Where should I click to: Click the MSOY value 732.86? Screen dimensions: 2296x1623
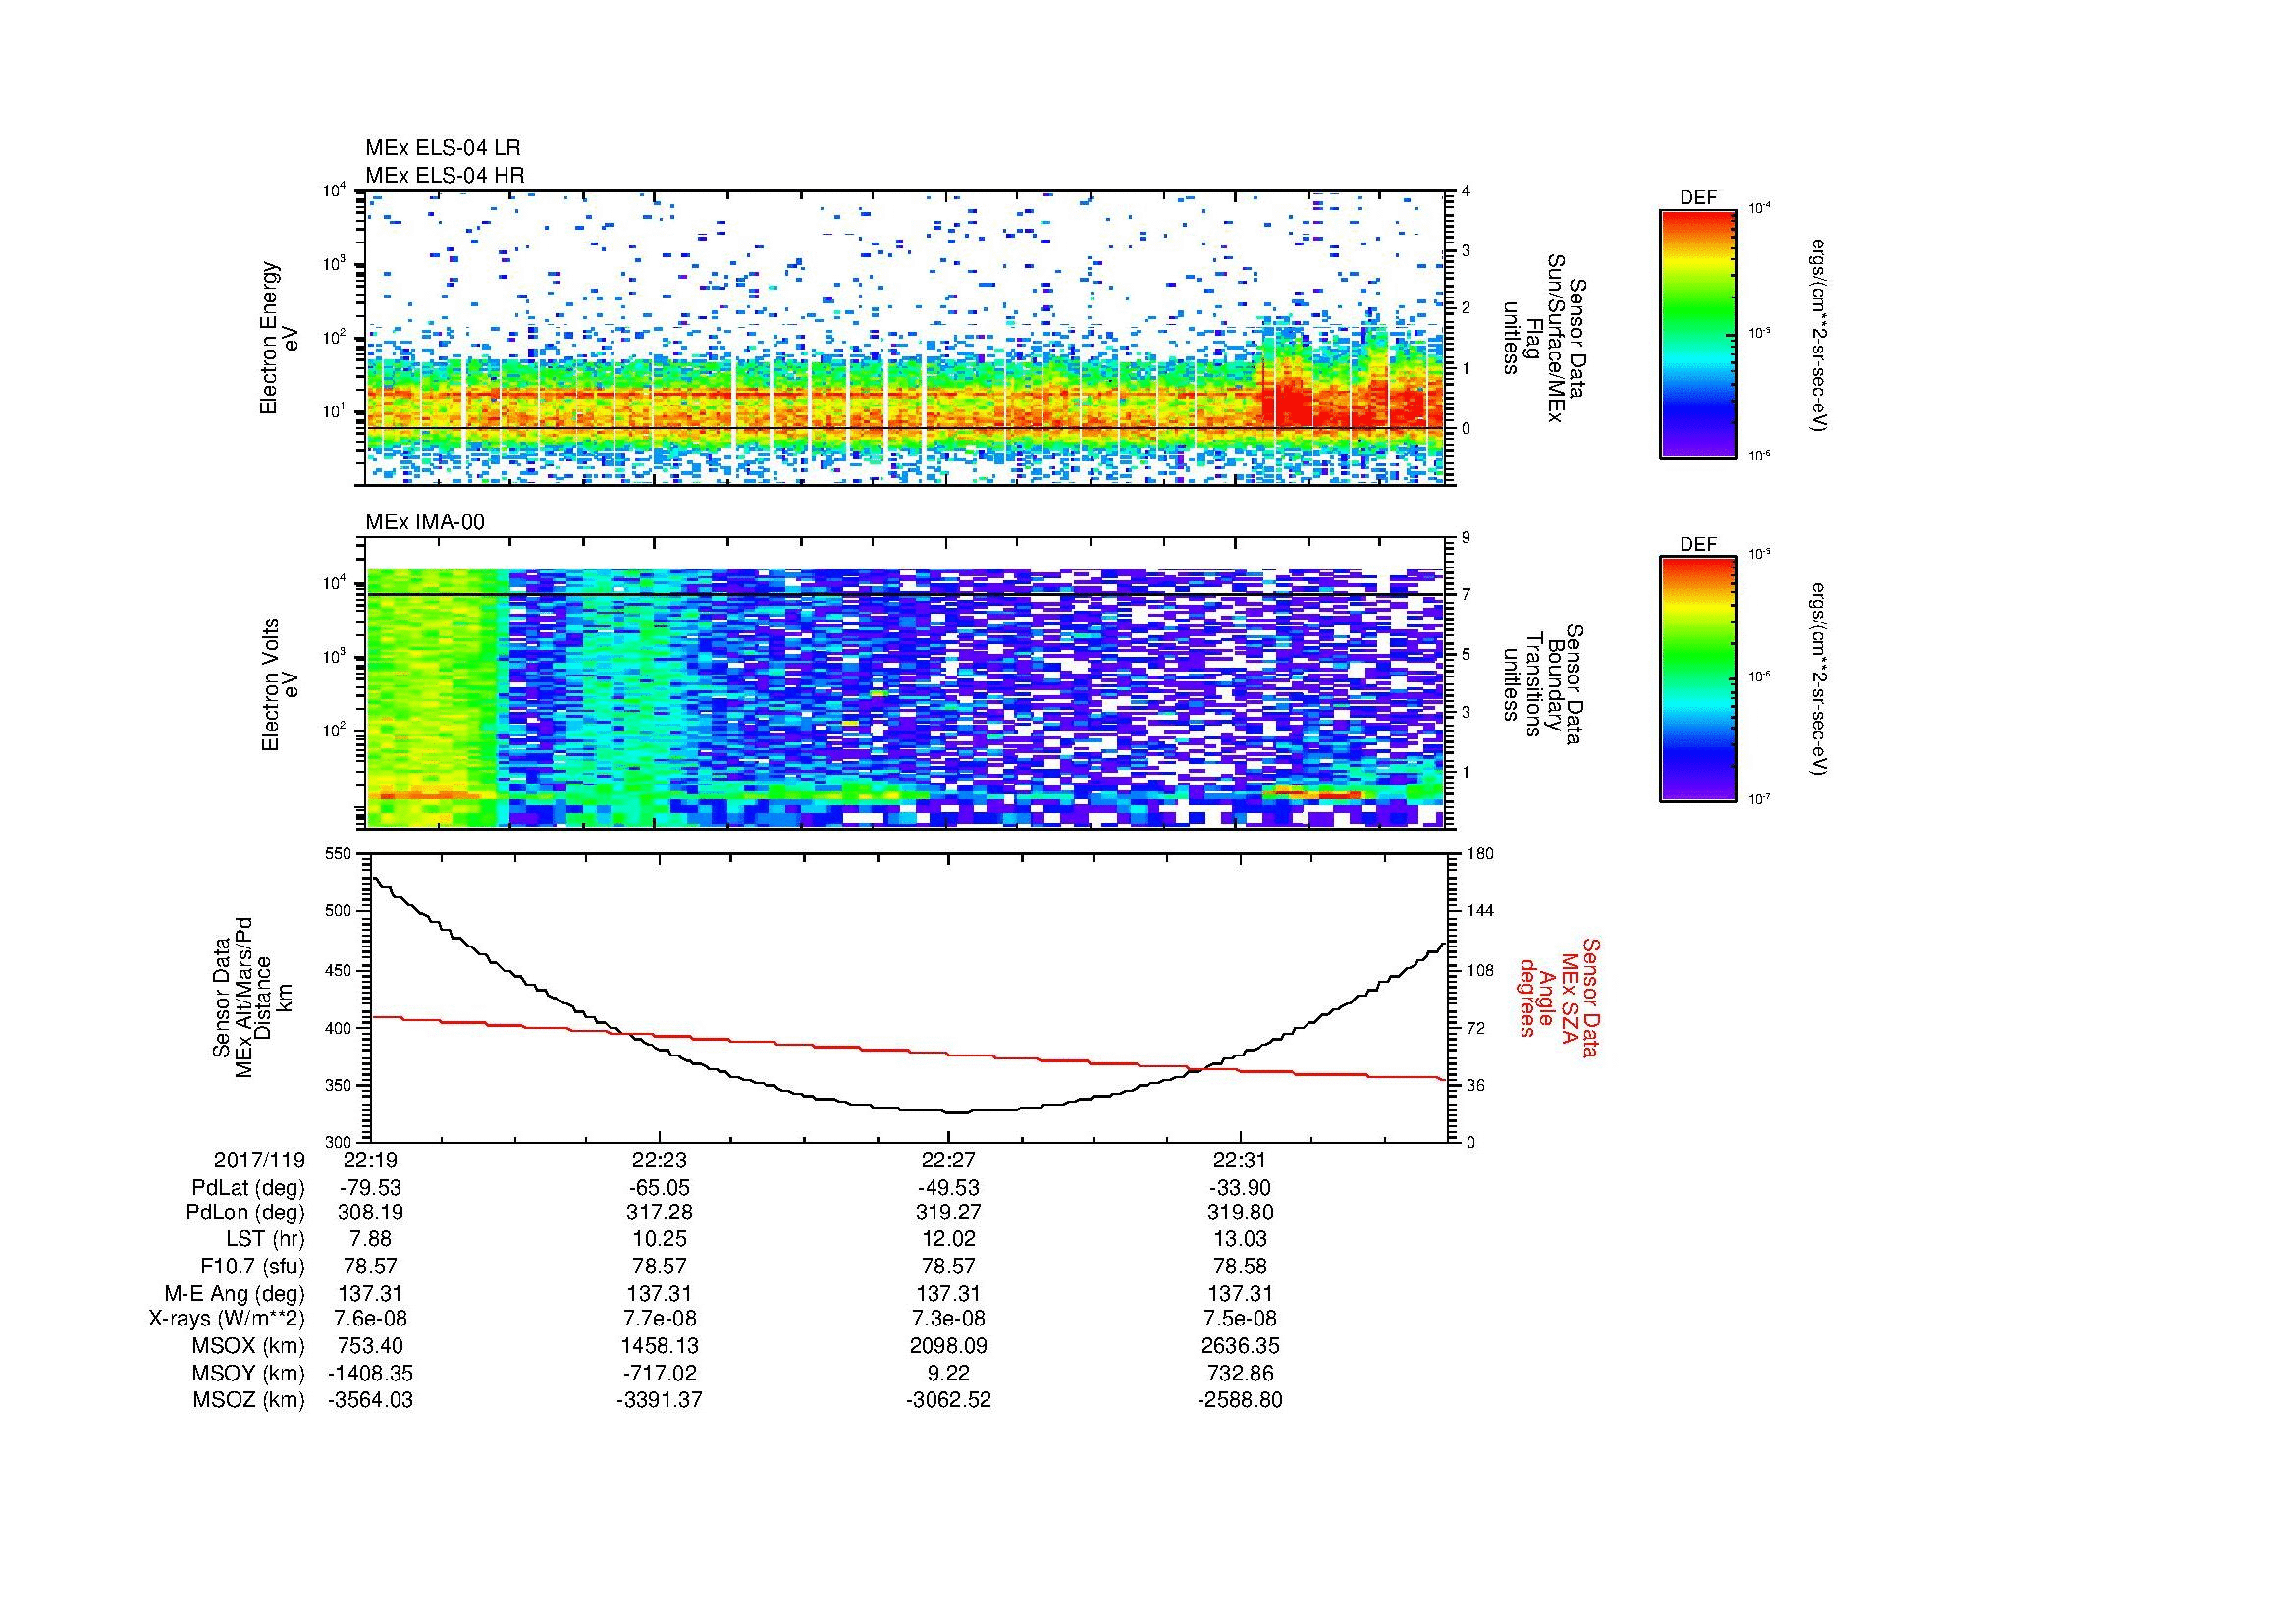[1240, 1373]
